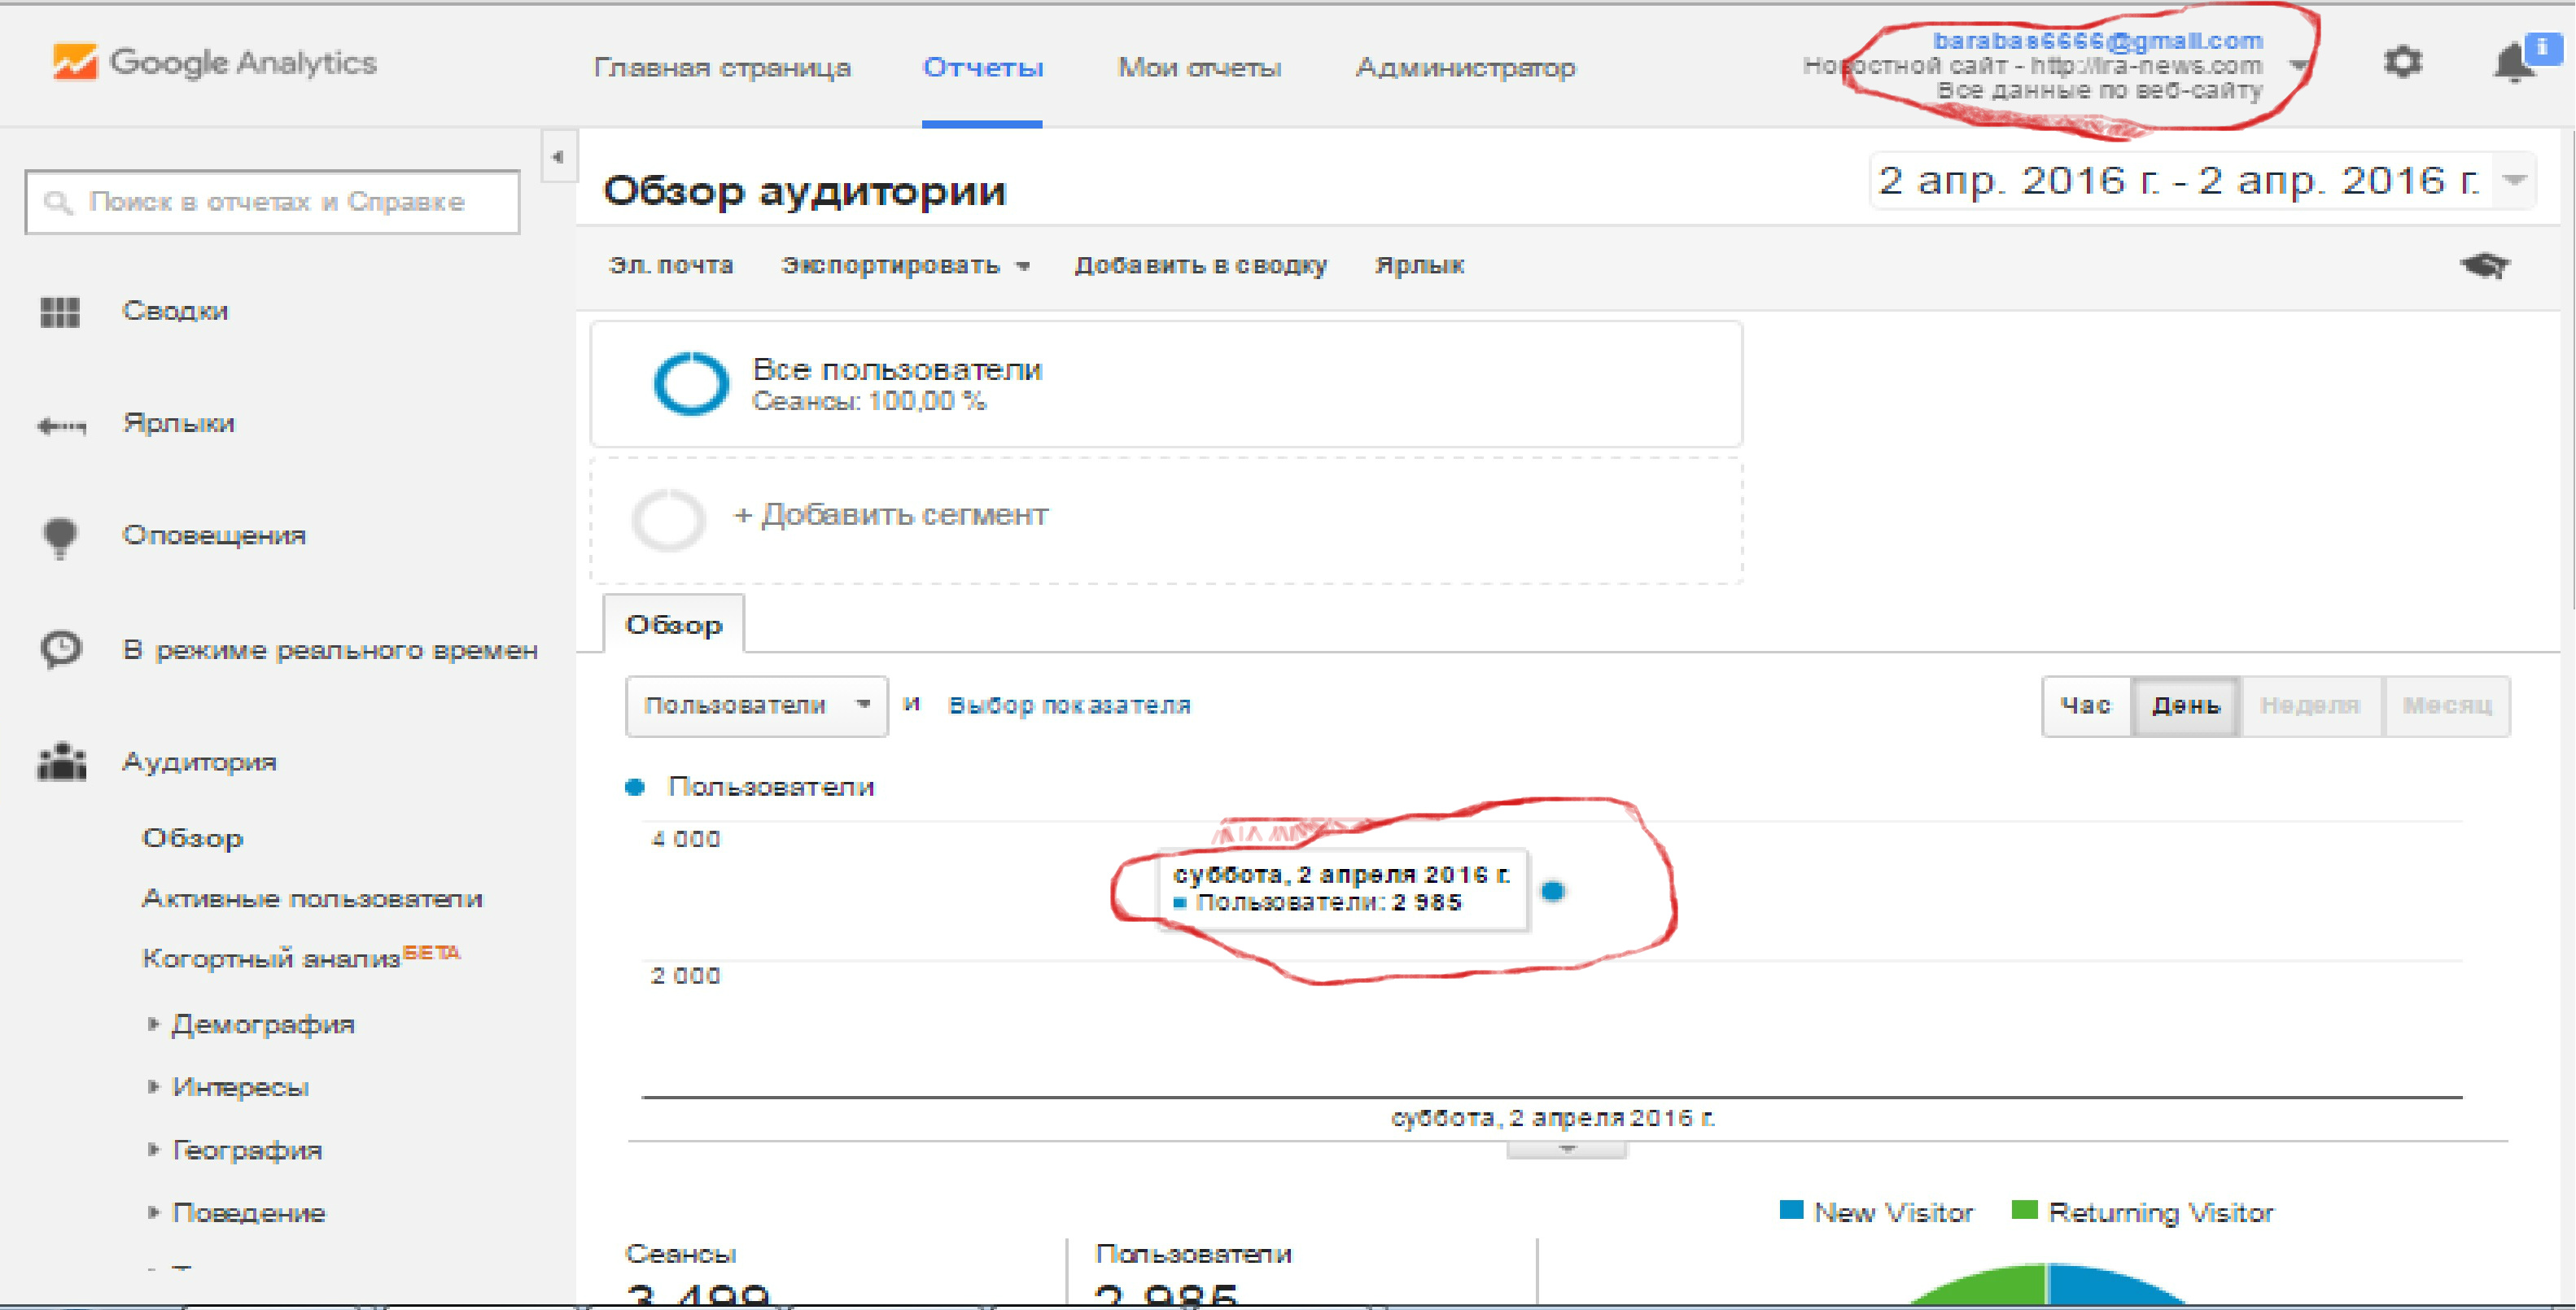The width and height of the screenshot is (2576, 1310).
Task: Click the real-time clock icon
Action: click(x=61, y=648)
